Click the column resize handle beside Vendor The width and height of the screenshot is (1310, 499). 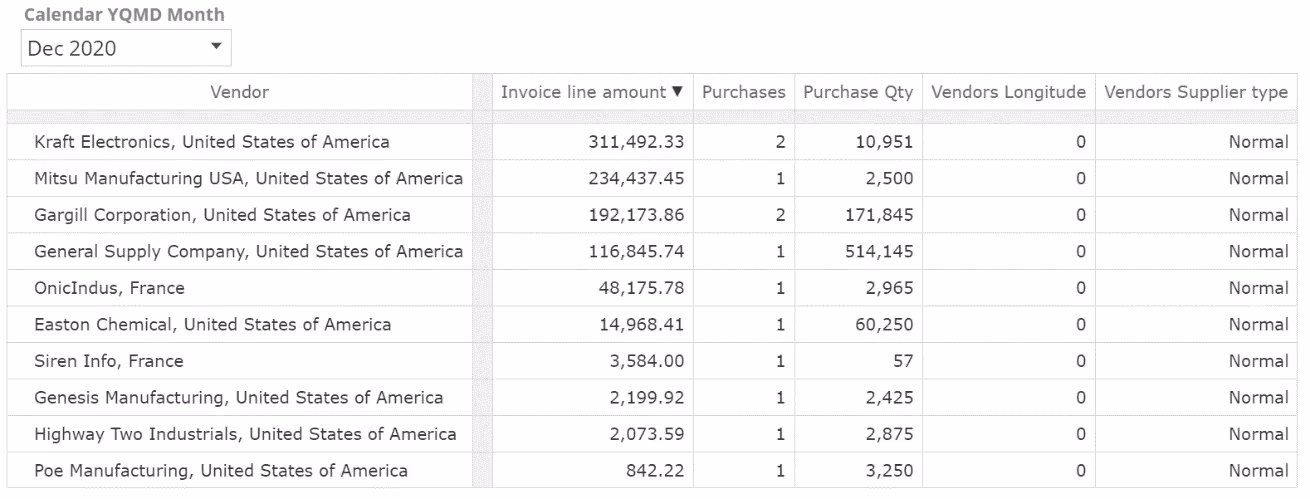click(x=482, y=92)
